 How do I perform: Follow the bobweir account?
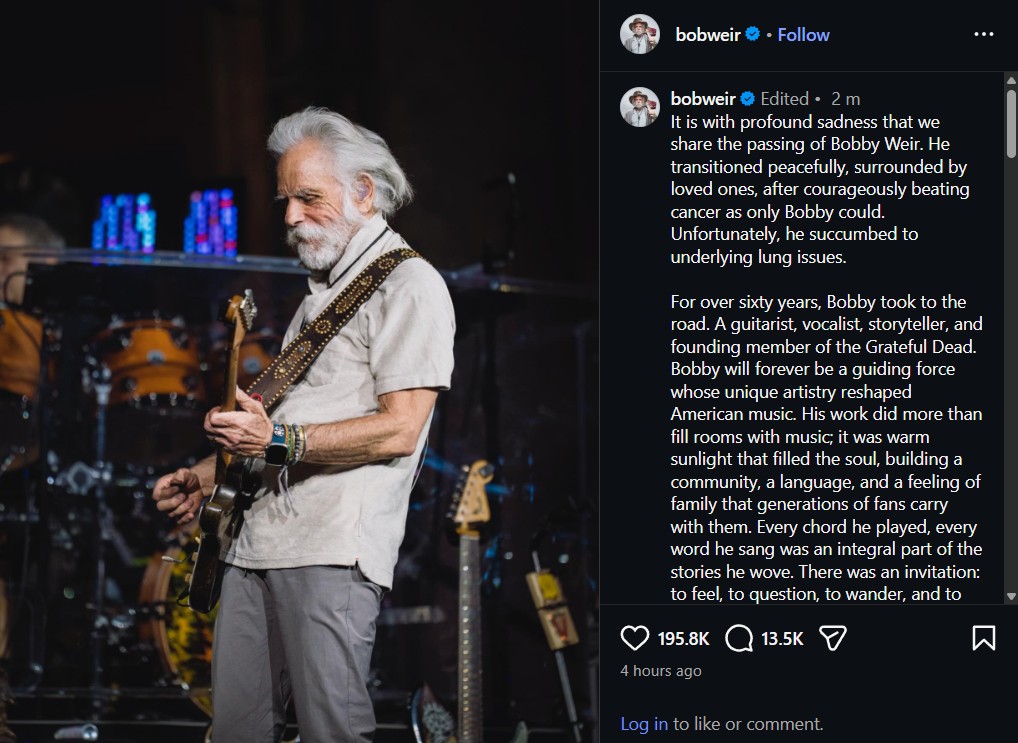803,35
